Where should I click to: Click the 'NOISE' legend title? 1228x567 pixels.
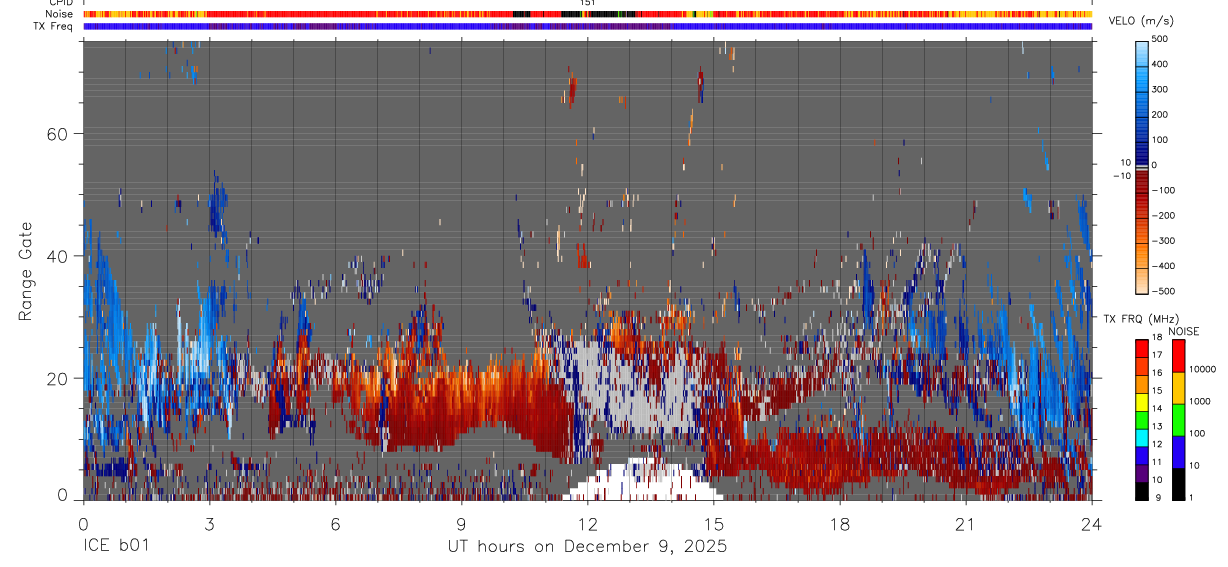(x=1183, y=330)
